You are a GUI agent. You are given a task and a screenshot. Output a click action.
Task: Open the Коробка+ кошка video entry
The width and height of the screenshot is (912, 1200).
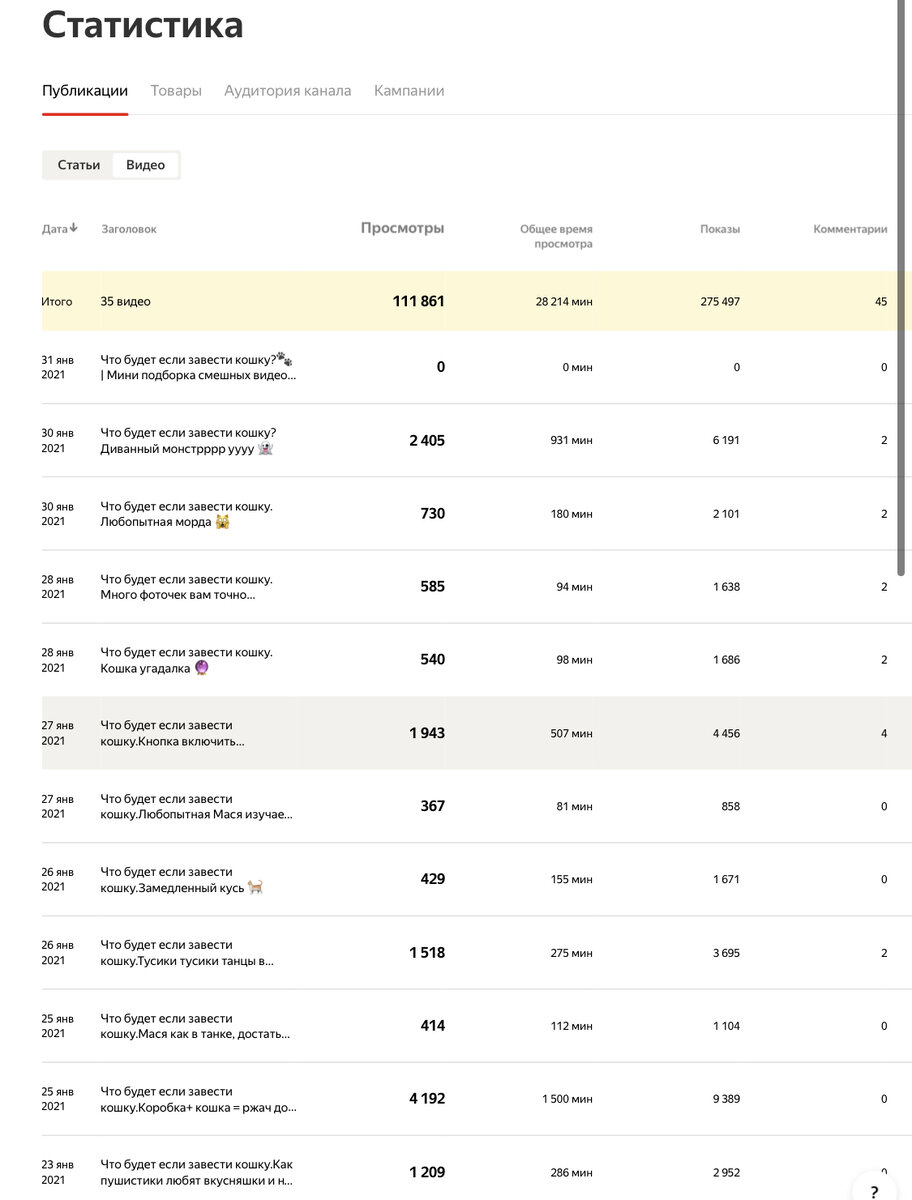tap(198, 1099)
